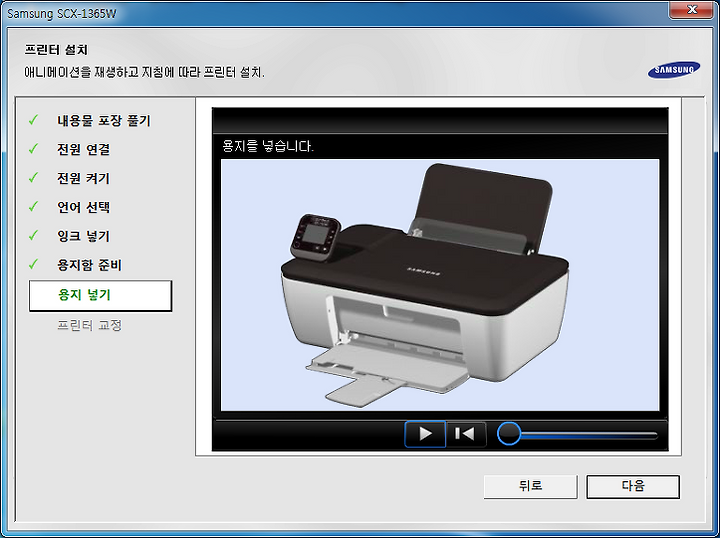
Task: Click the green checkmark beside 전원 연결
Action: coord(34,148)
